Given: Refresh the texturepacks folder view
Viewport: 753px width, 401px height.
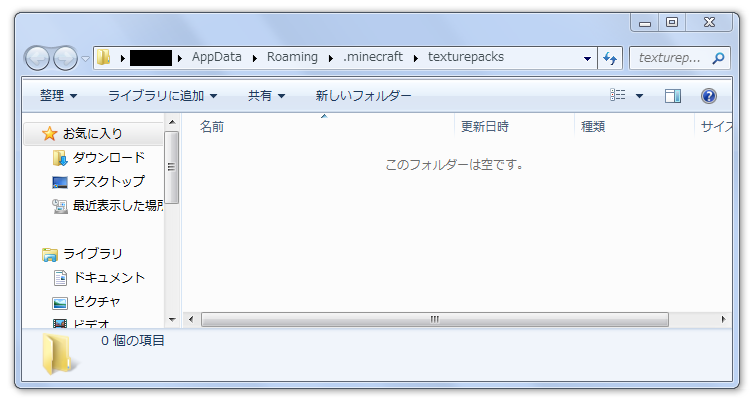Looking at the screenshot, I should (610, 58).
